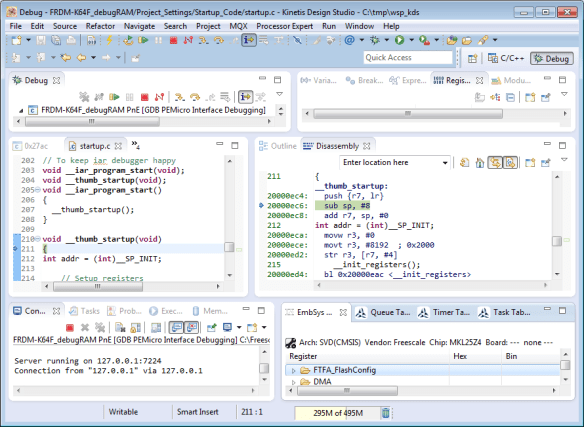
Task: Open the File menu
Action: [15, 26]
